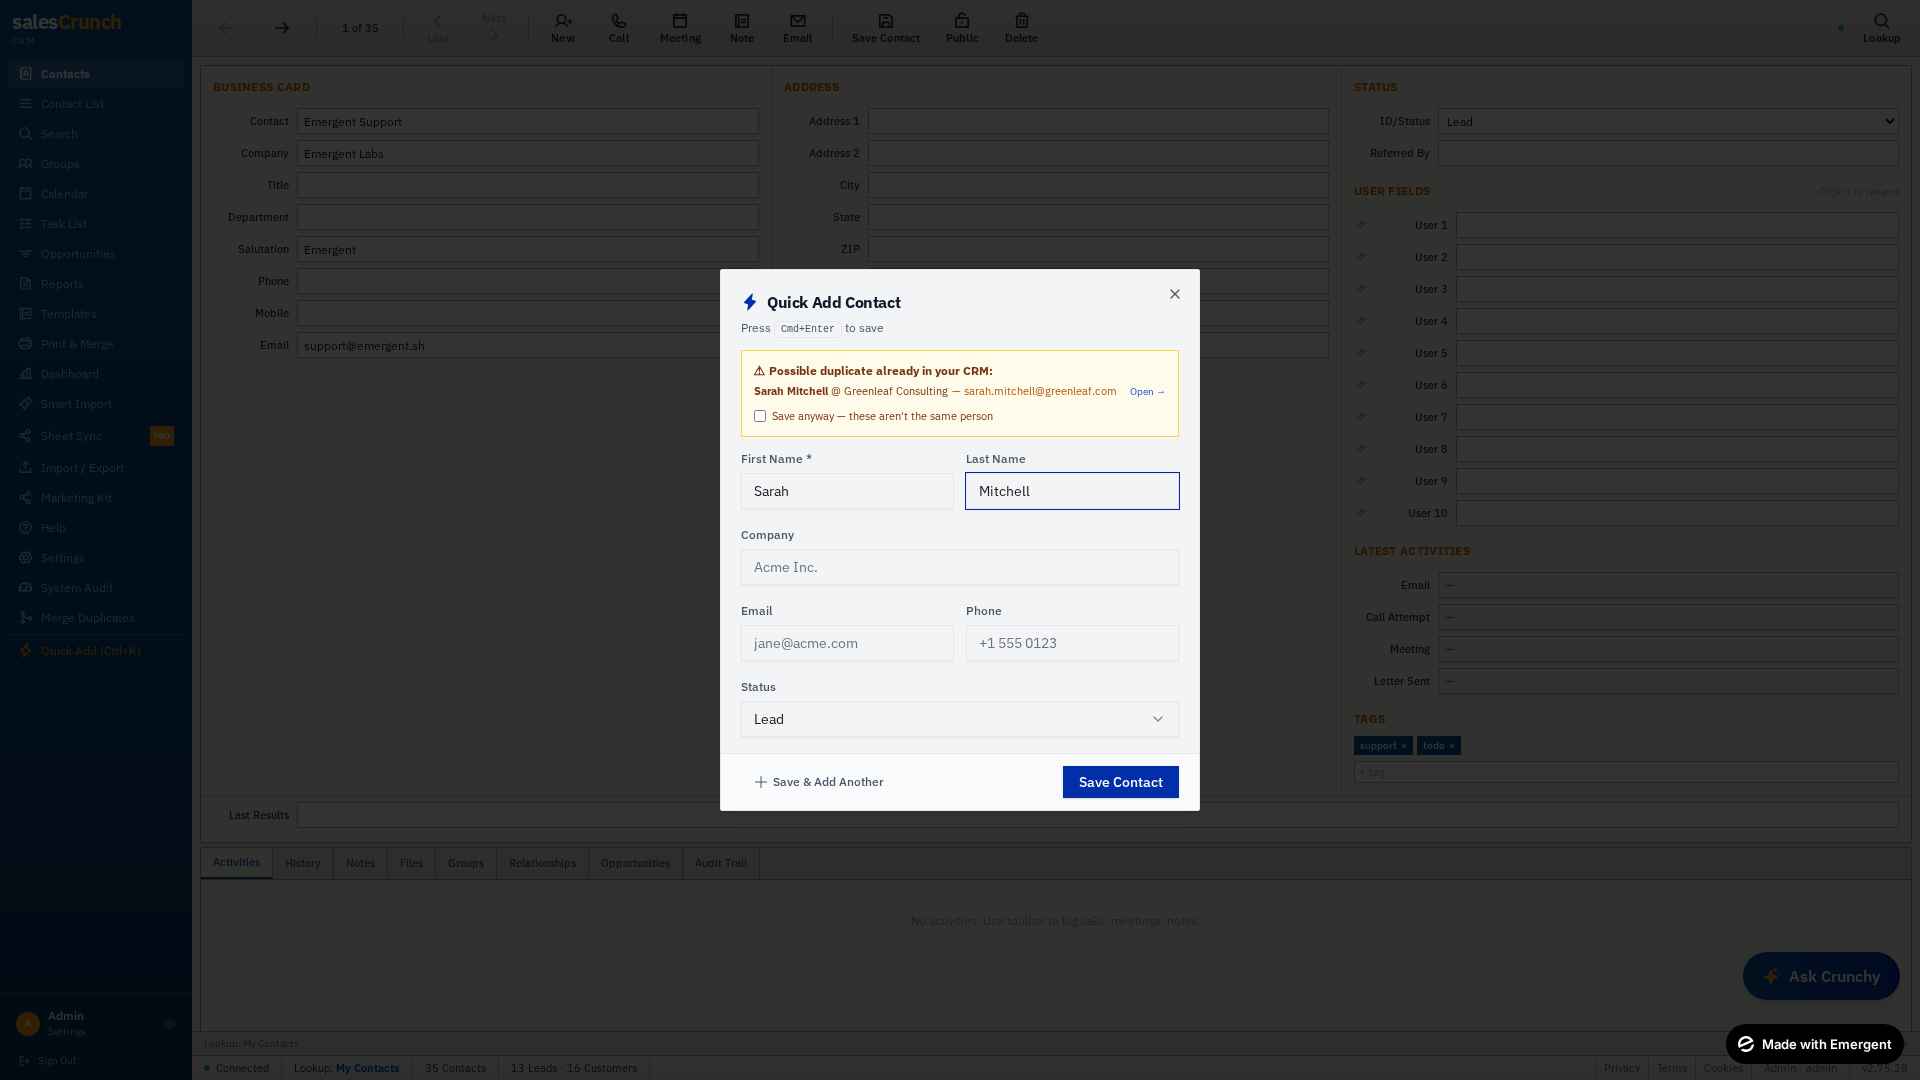
Task: Open Merge Duplicates in sidebar
Action: 96,618
